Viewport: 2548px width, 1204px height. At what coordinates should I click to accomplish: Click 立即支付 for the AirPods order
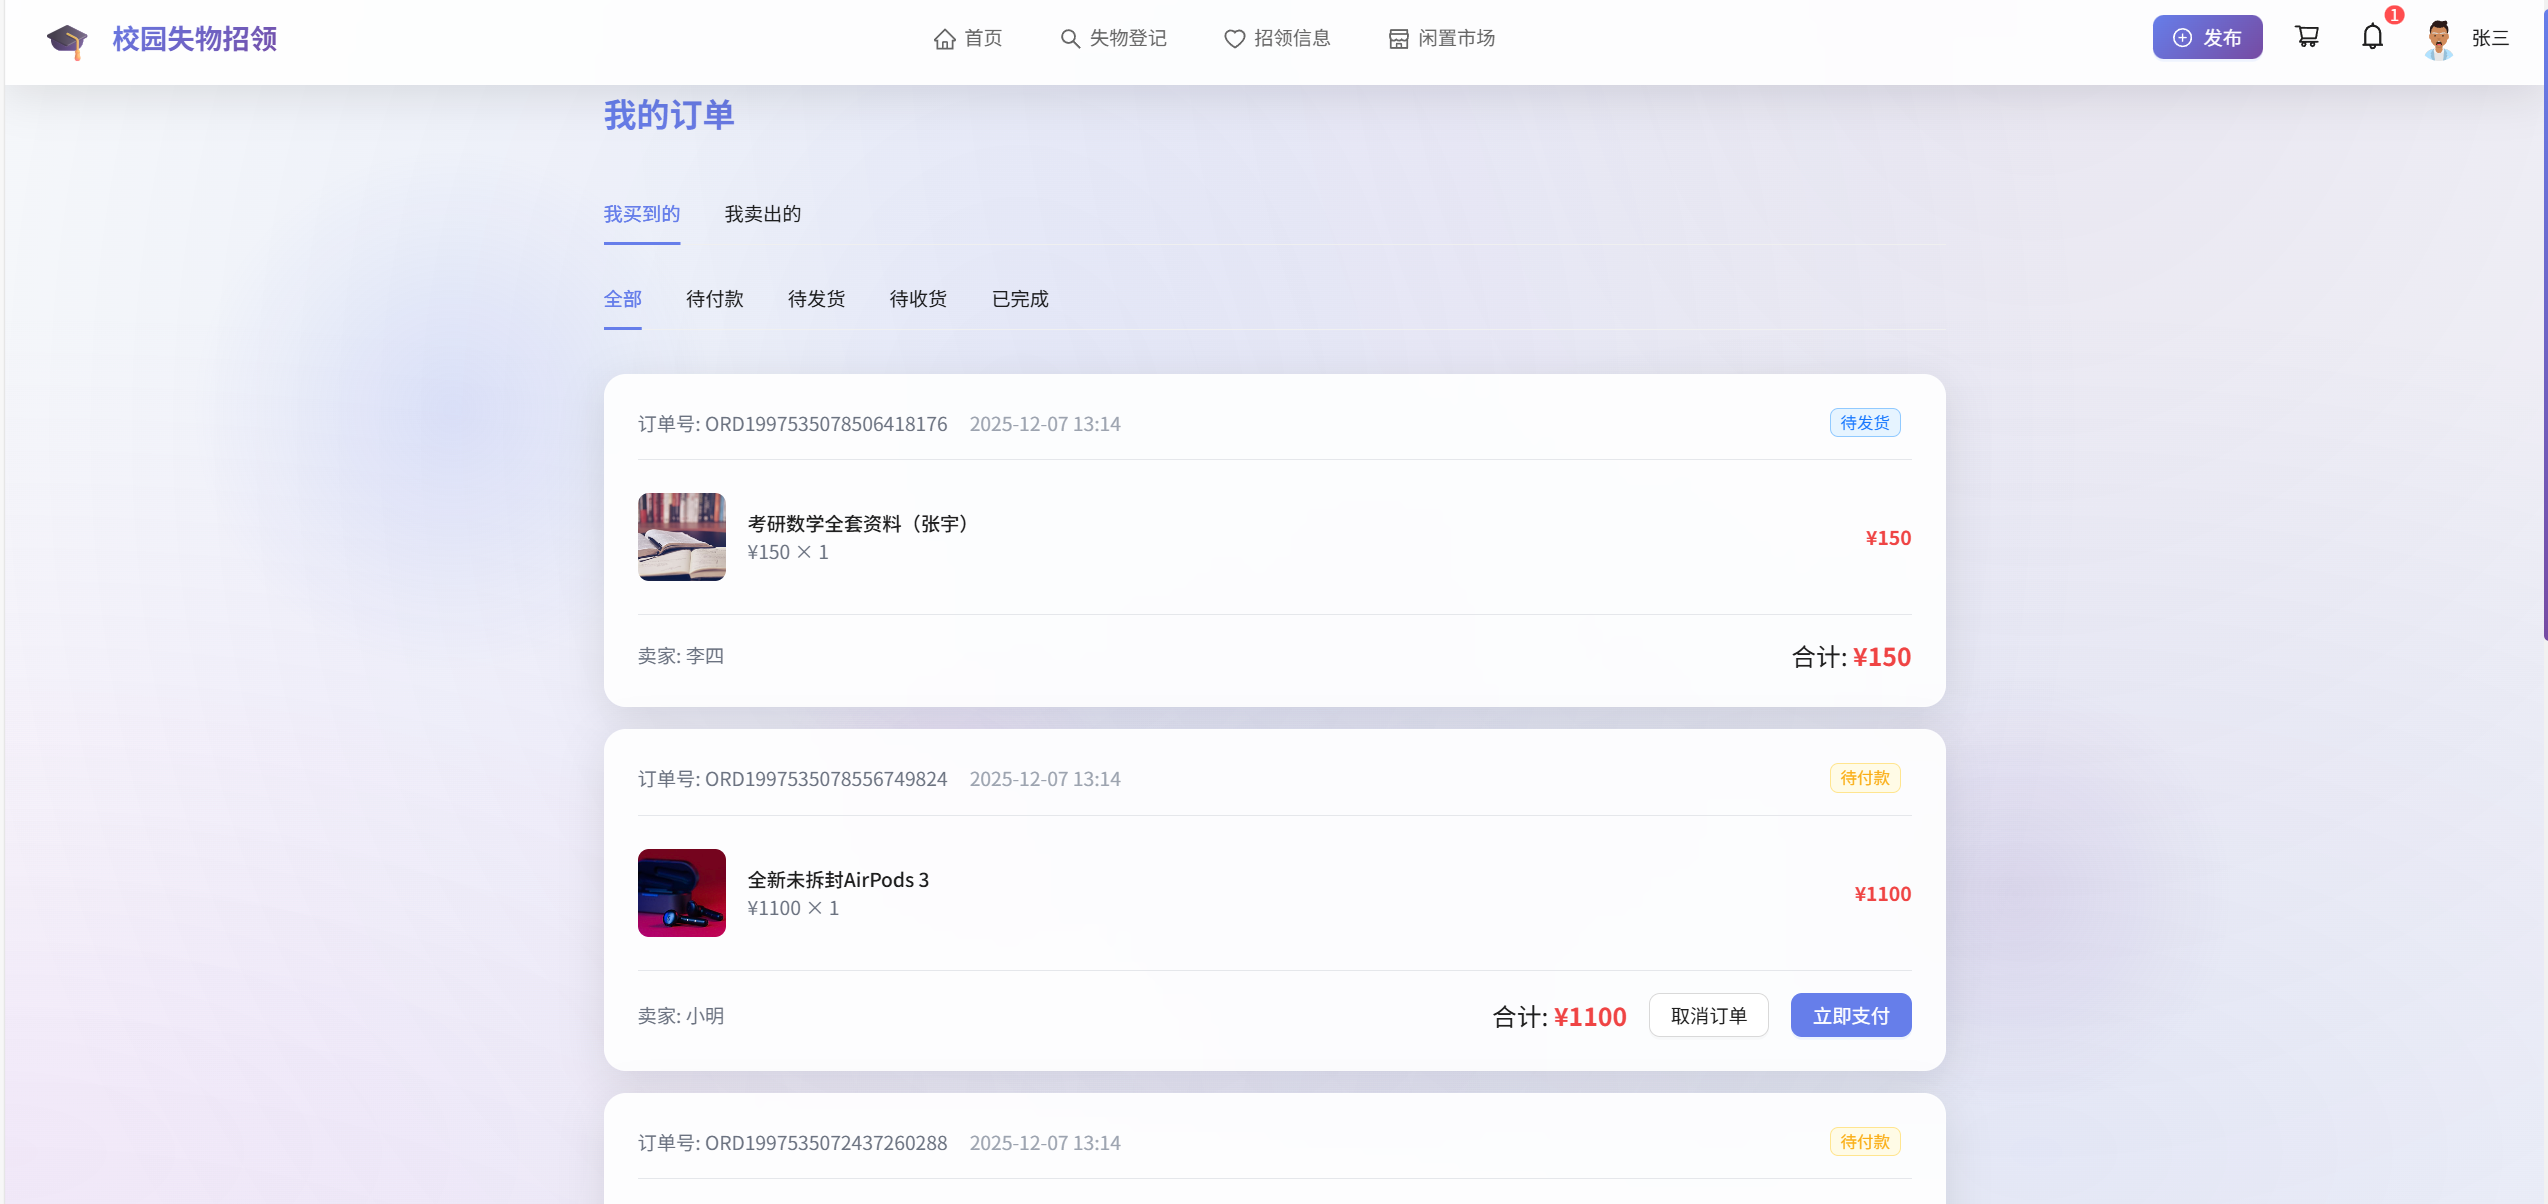[x=1850, y=1016]
